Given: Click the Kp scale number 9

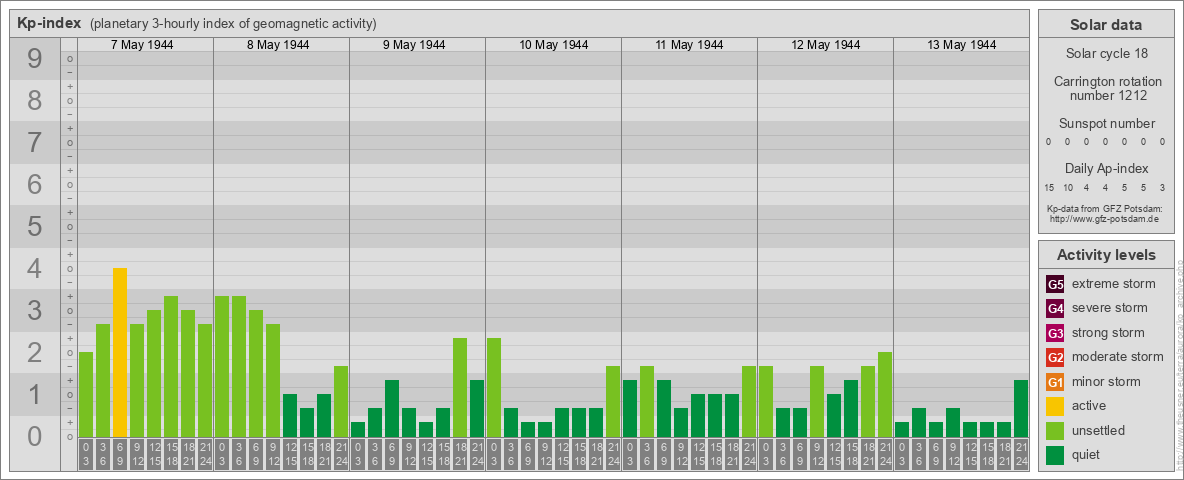Looking at the screenshot, I should [x=35, y=59].
